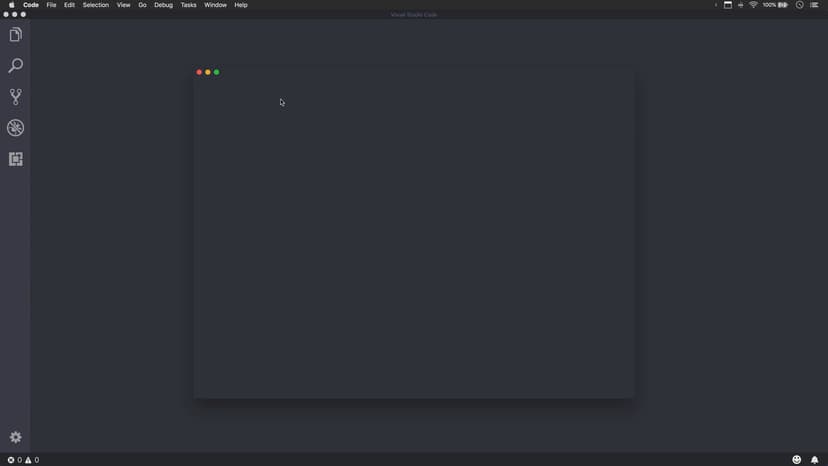Open the Debug view in activity bar
Viewport: 828px width, 466px height.
15,128
